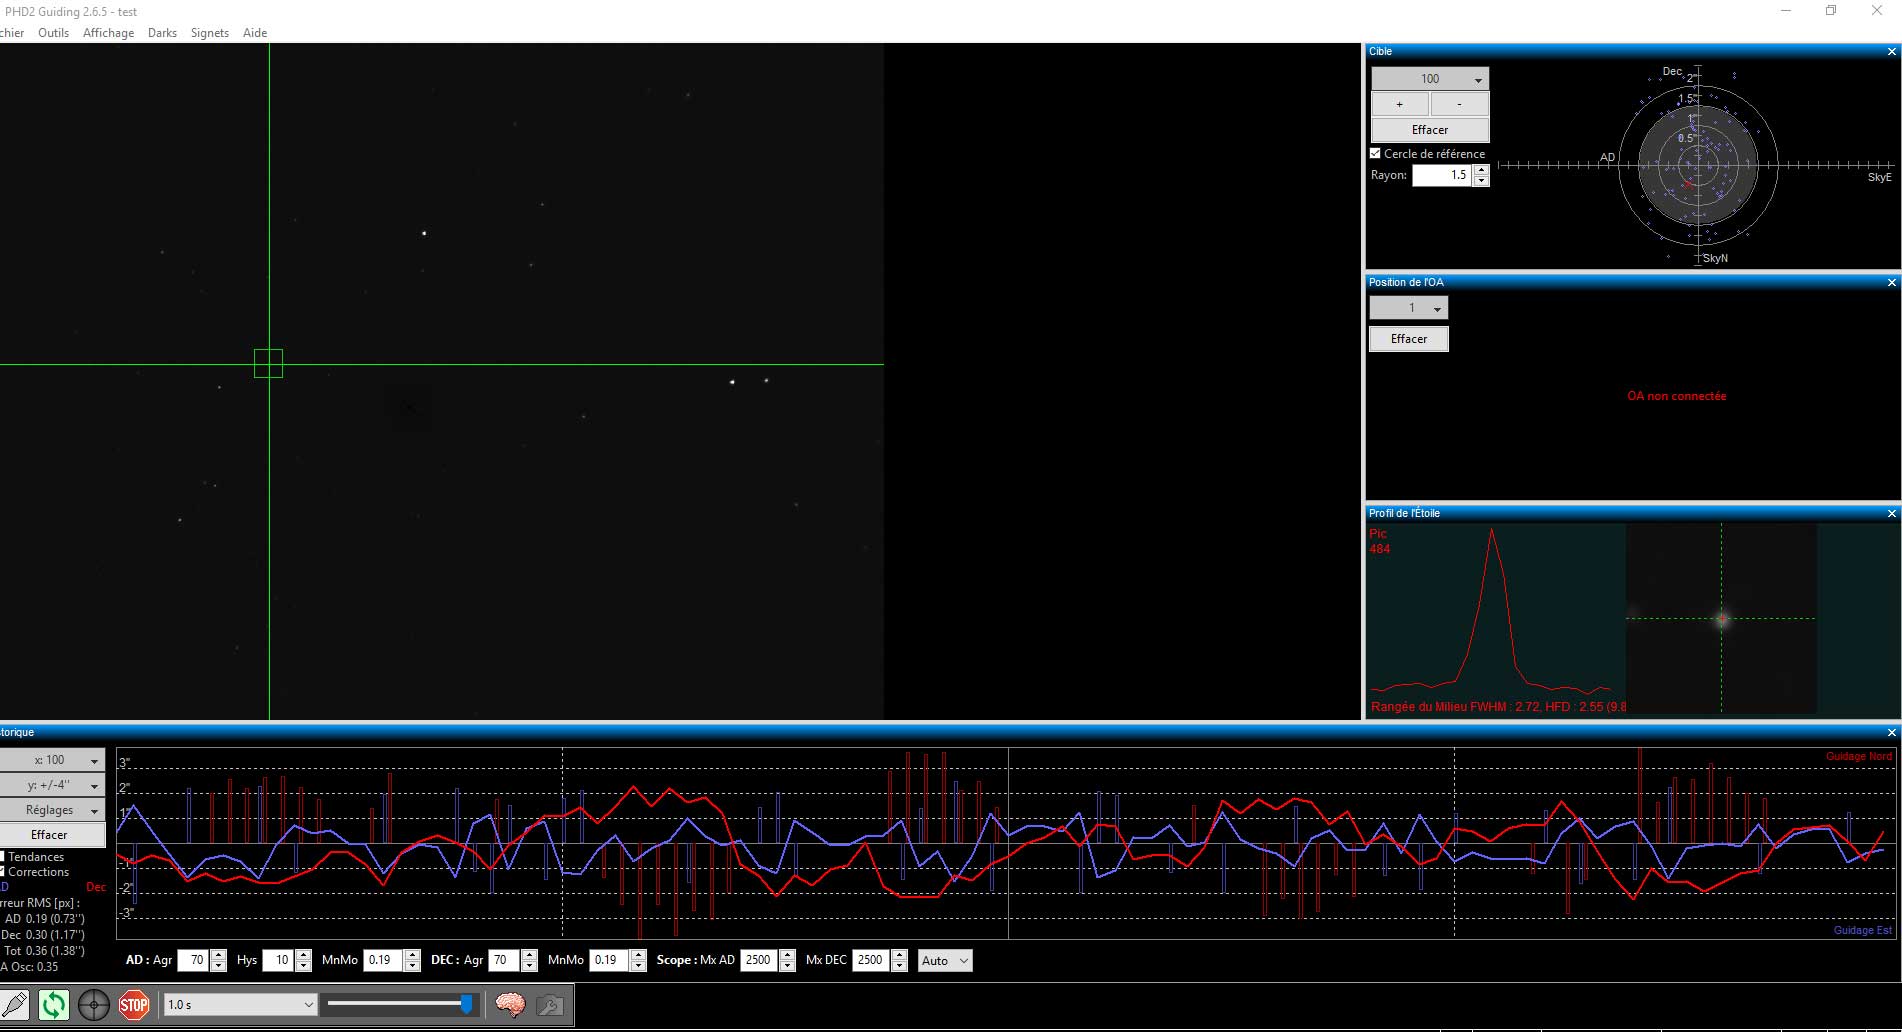The height and width of the screenshot is (1032, 1902).
Task: Click the Rayon value input field
Action: (x=1442, y=175)
